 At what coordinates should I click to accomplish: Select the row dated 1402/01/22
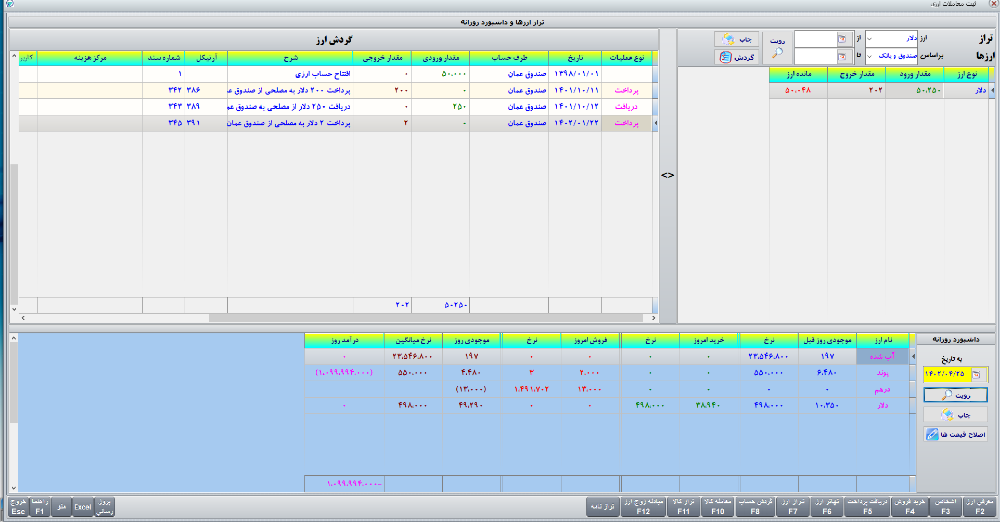coord(335,123)
